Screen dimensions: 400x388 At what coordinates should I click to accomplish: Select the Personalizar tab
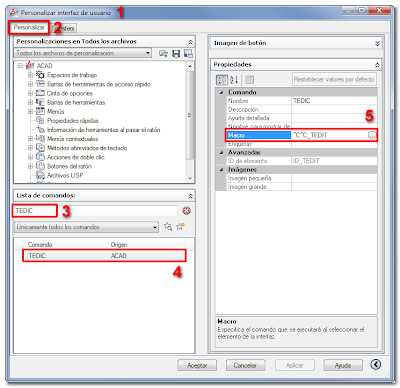29,27
